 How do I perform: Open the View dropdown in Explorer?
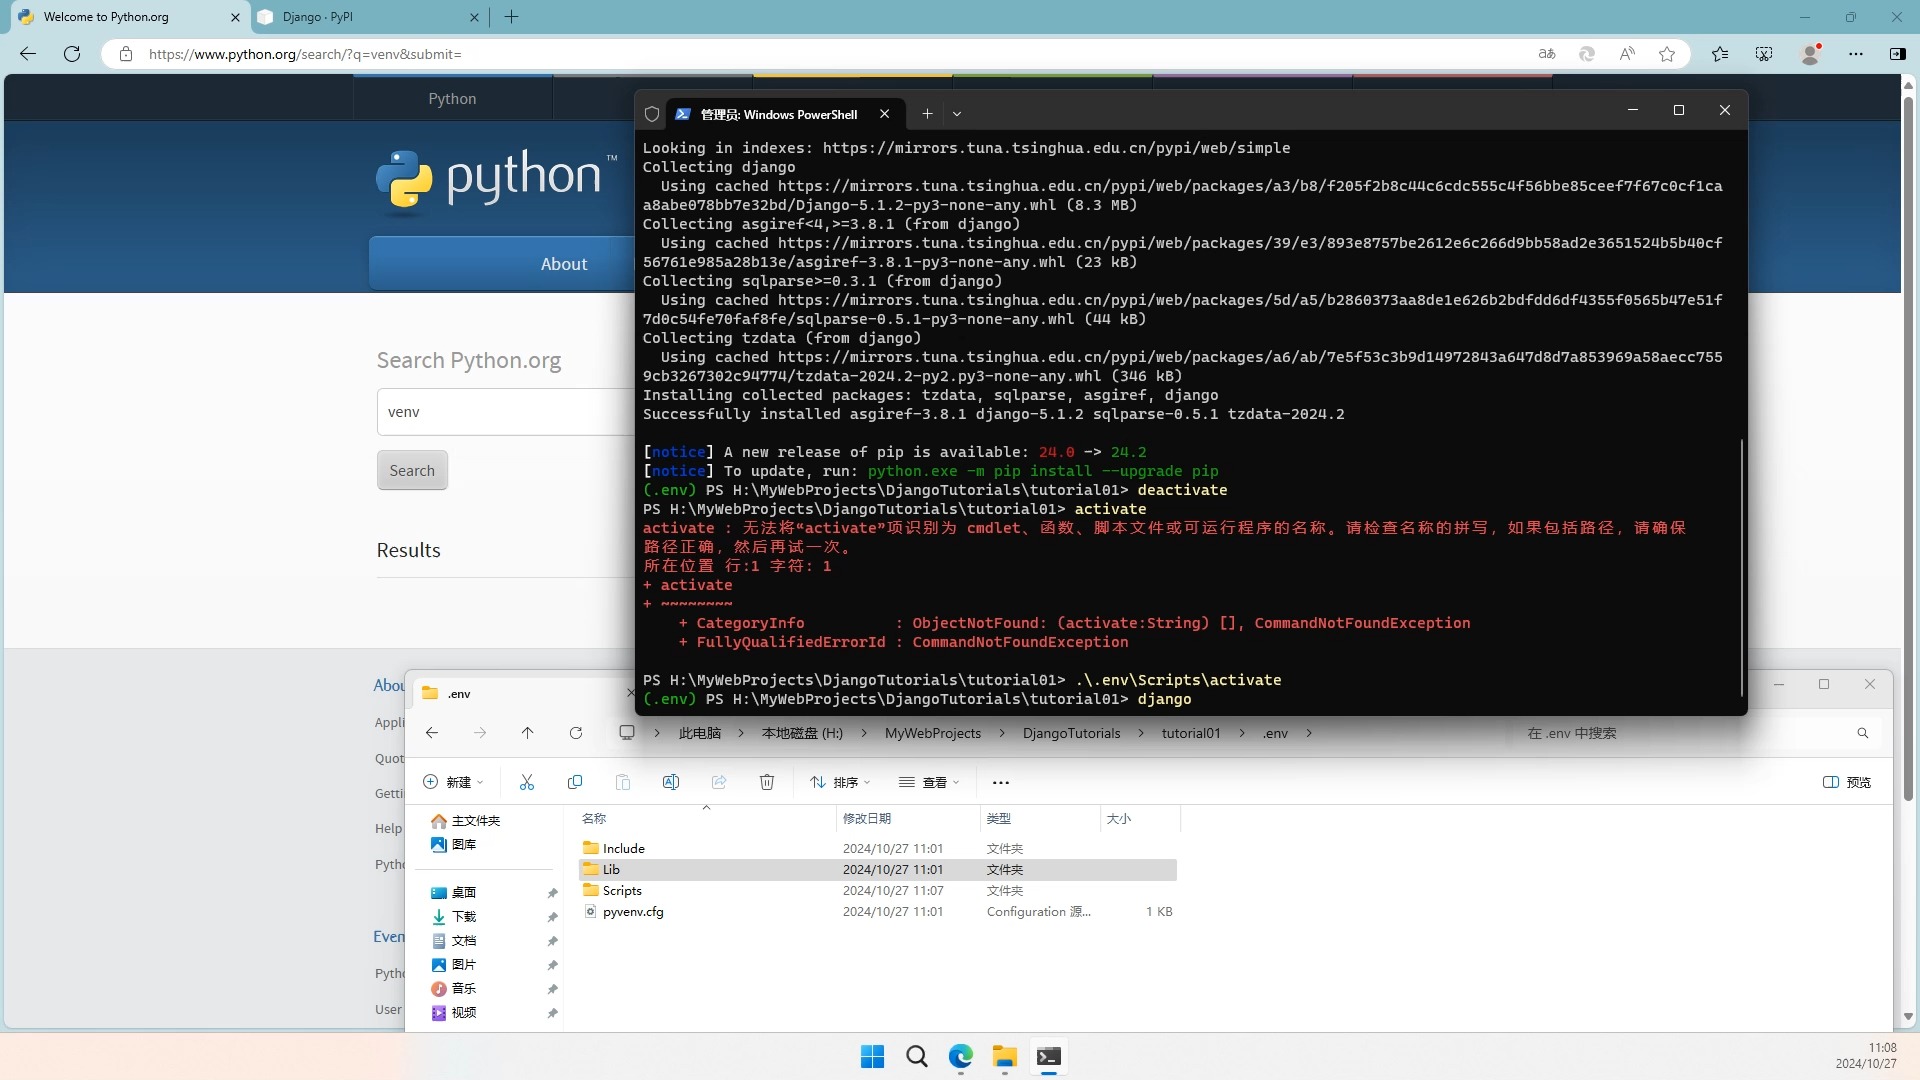[x=929, y=782]
